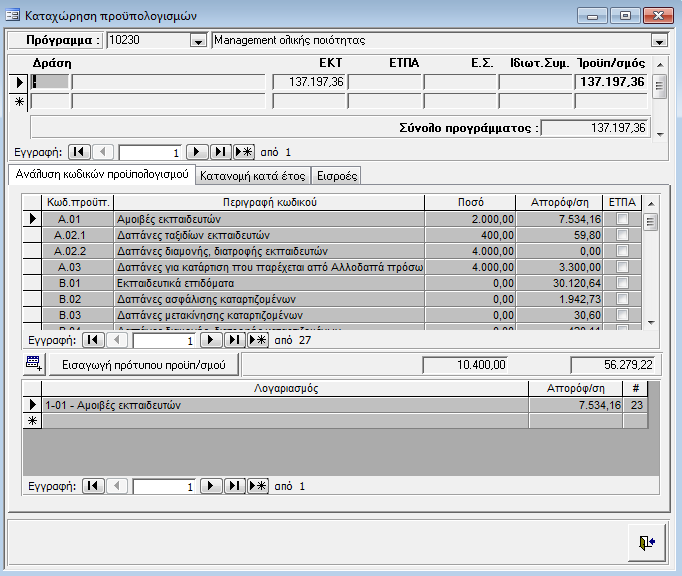Viewport: 682px width, 576px height.
Task: Add new record in budget codes navigator
Action: tap(257, 340)
